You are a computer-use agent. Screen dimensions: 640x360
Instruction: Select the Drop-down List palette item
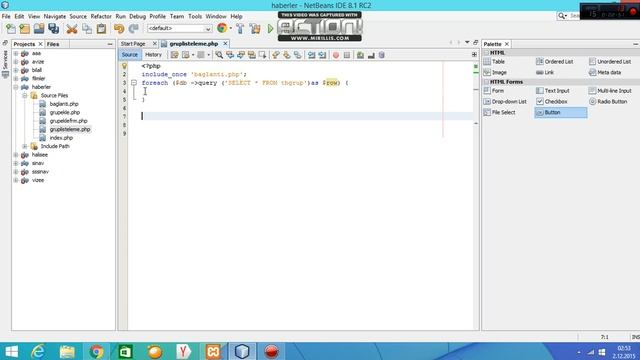(x=505, y=102)
